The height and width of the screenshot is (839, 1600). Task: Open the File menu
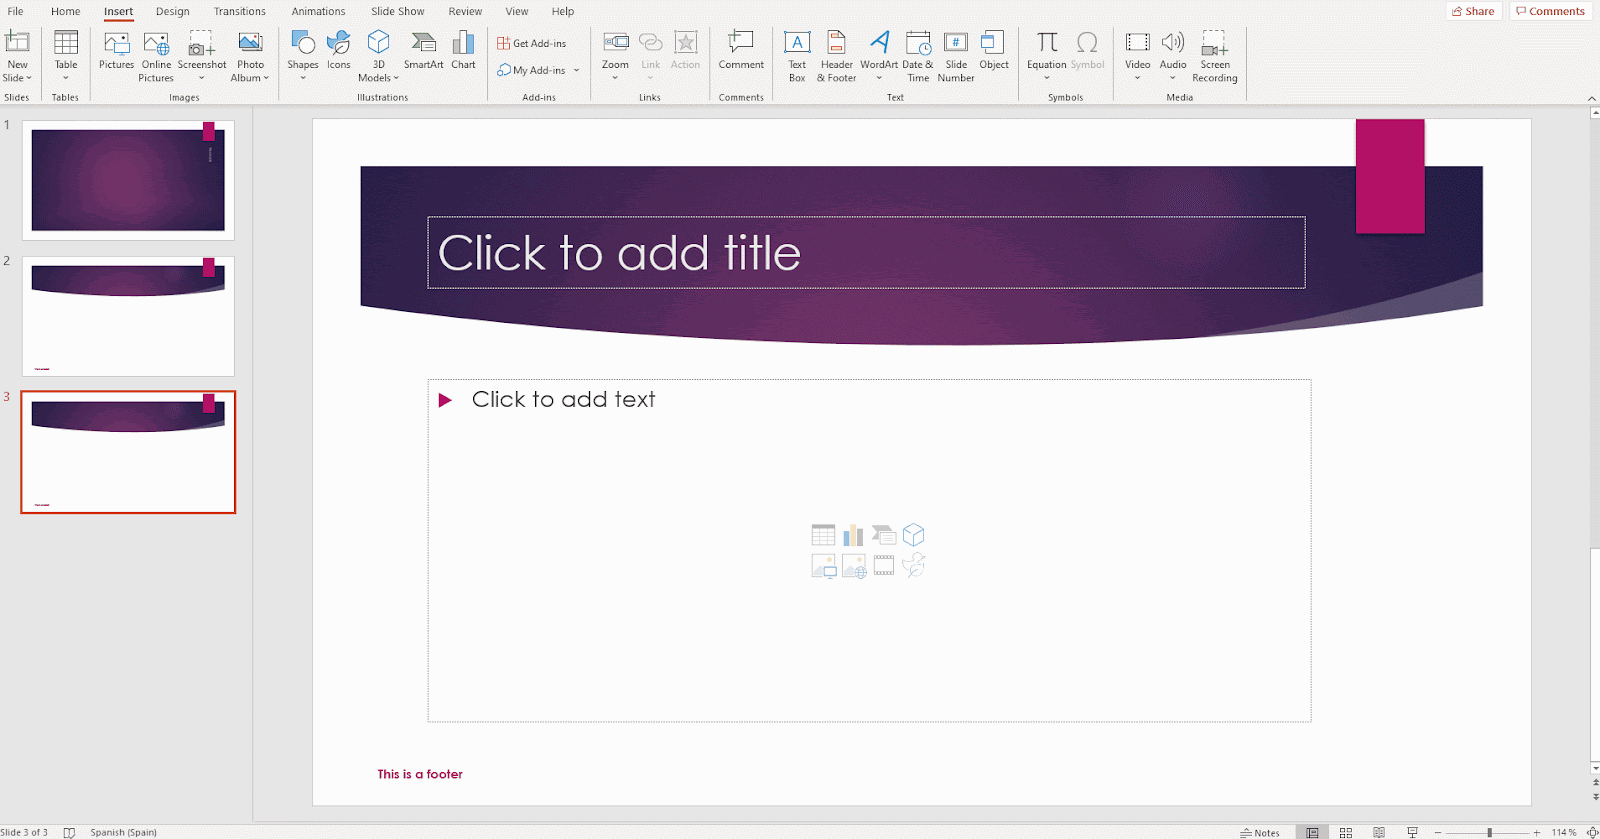tap(16, 11)
